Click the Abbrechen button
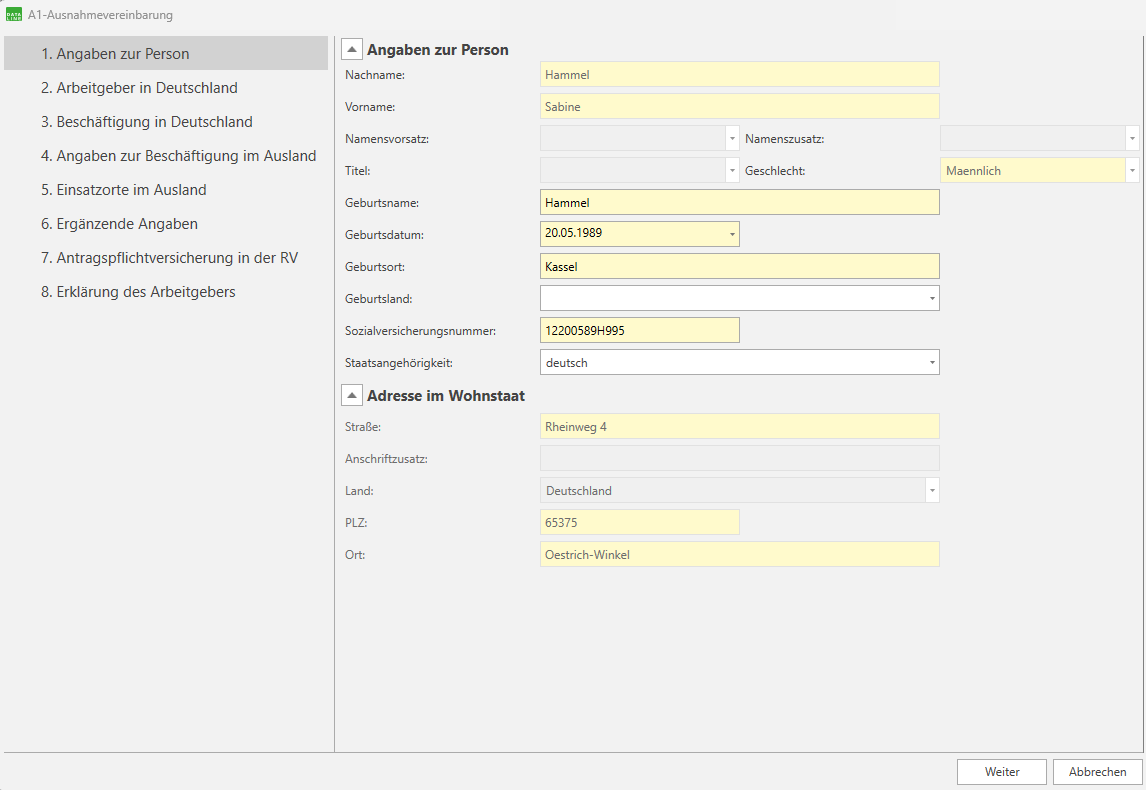The image size is (1146, 790). click(x=1097, y=772)
